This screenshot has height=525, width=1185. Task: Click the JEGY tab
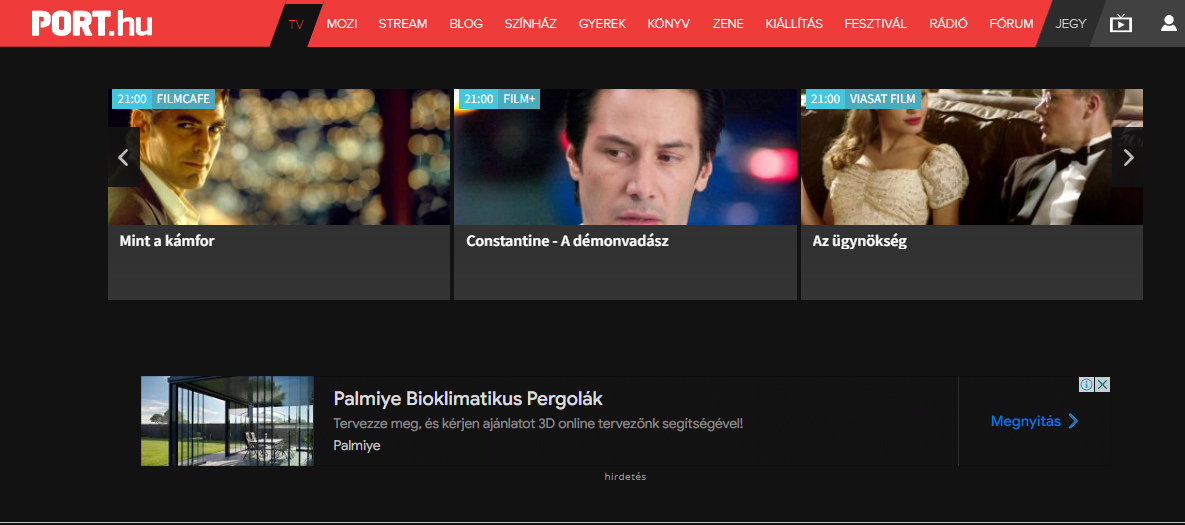(1071, 23)
